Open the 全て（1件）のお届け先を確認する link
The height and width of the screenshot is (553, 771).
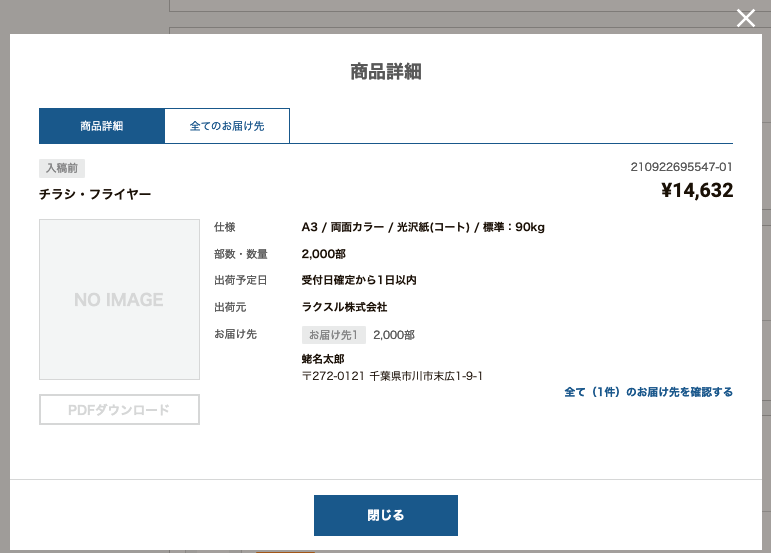coord(649,392)
